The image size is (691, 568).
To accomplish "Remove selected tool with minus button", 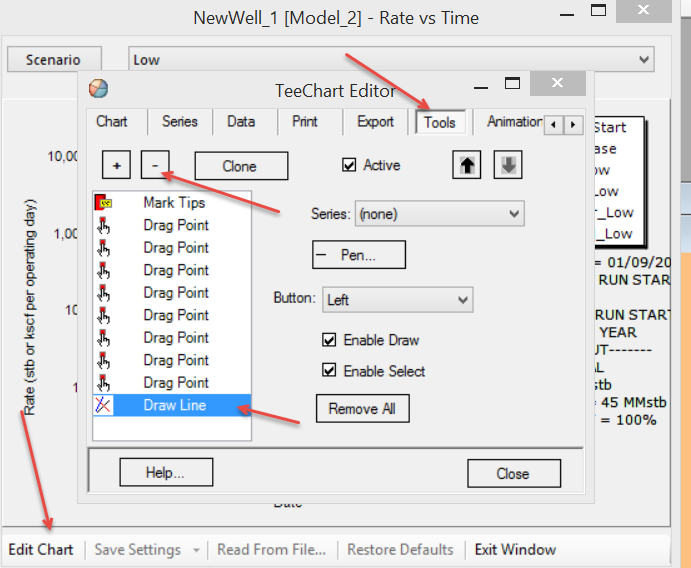I will click(x=155, y=165).
